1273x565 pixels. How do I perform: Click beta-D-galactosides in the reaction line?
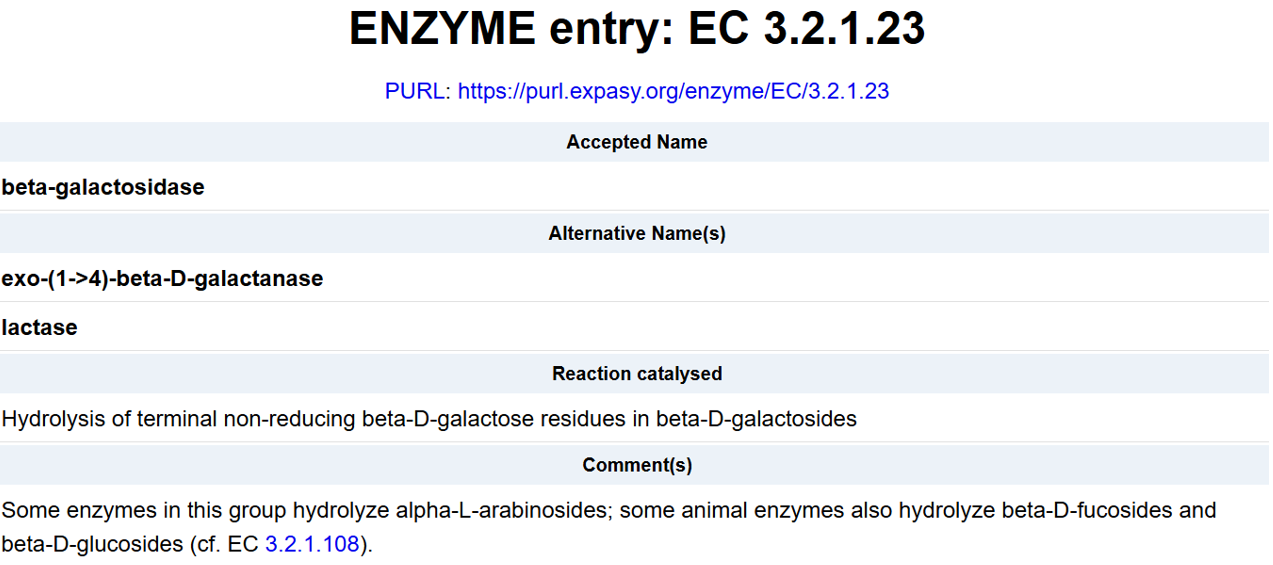click(x=756, y=419)
